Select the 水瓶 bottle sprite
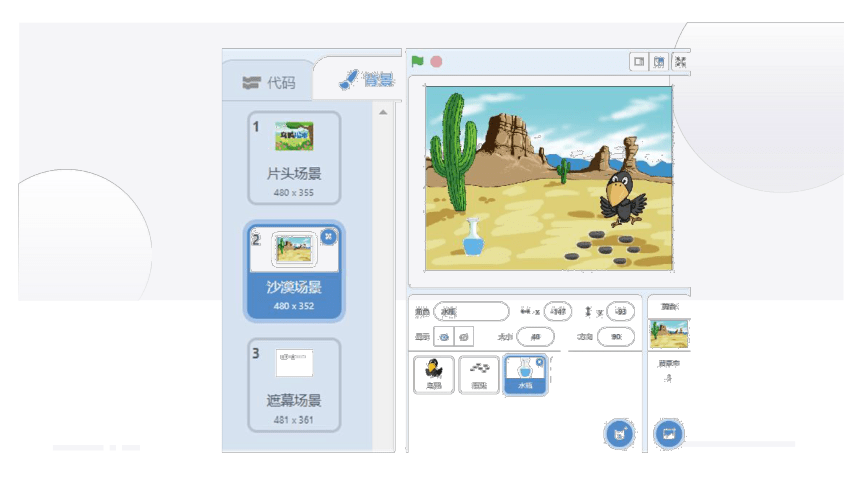The height and width of the screenshot is (484, 860). [x=525, y=374]
